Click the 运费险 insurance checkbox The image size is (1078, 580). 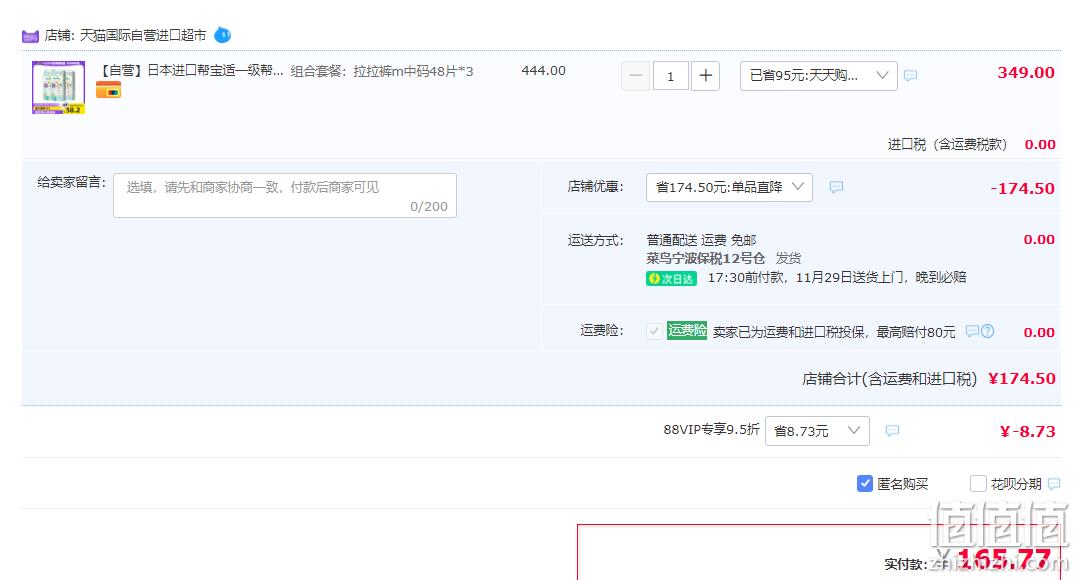coord(654,331)
